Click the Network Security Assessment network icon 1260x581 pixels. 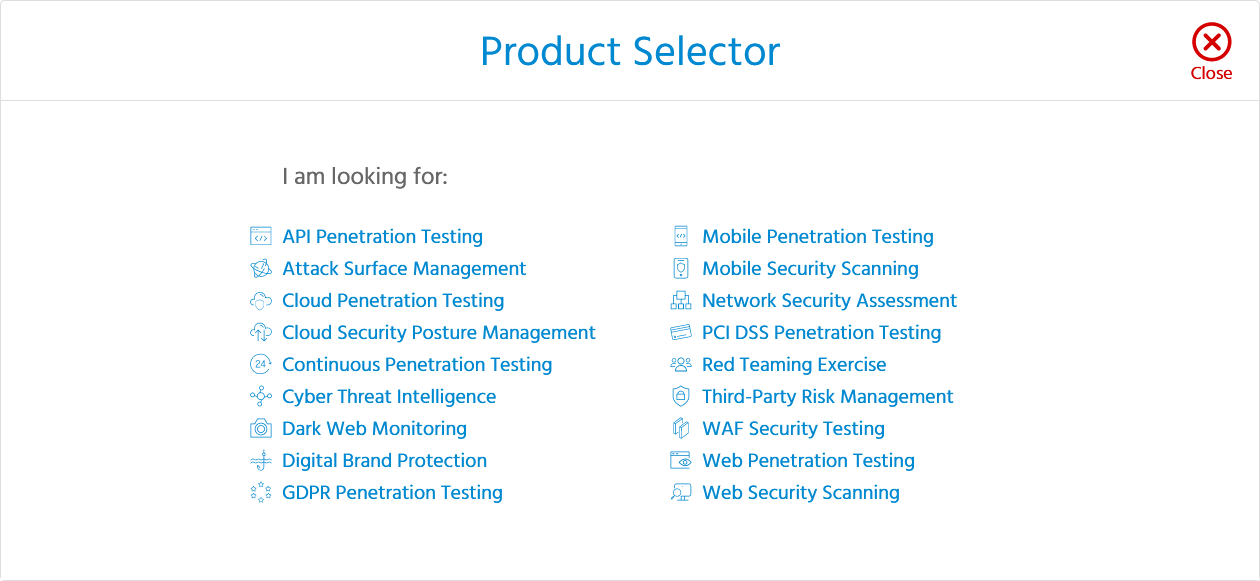click(681, 301)
